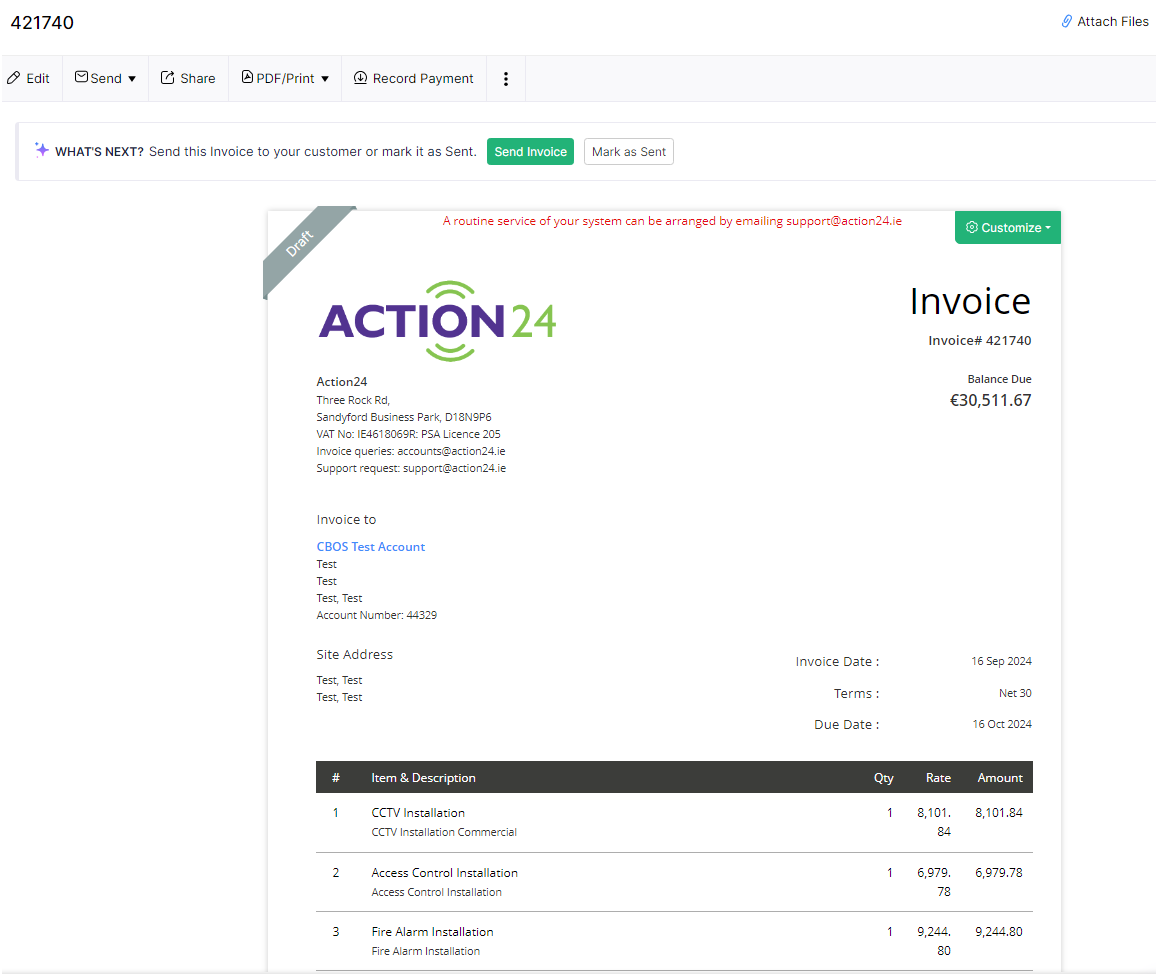Click the Share icon in toolbar

tap(168, 78)
